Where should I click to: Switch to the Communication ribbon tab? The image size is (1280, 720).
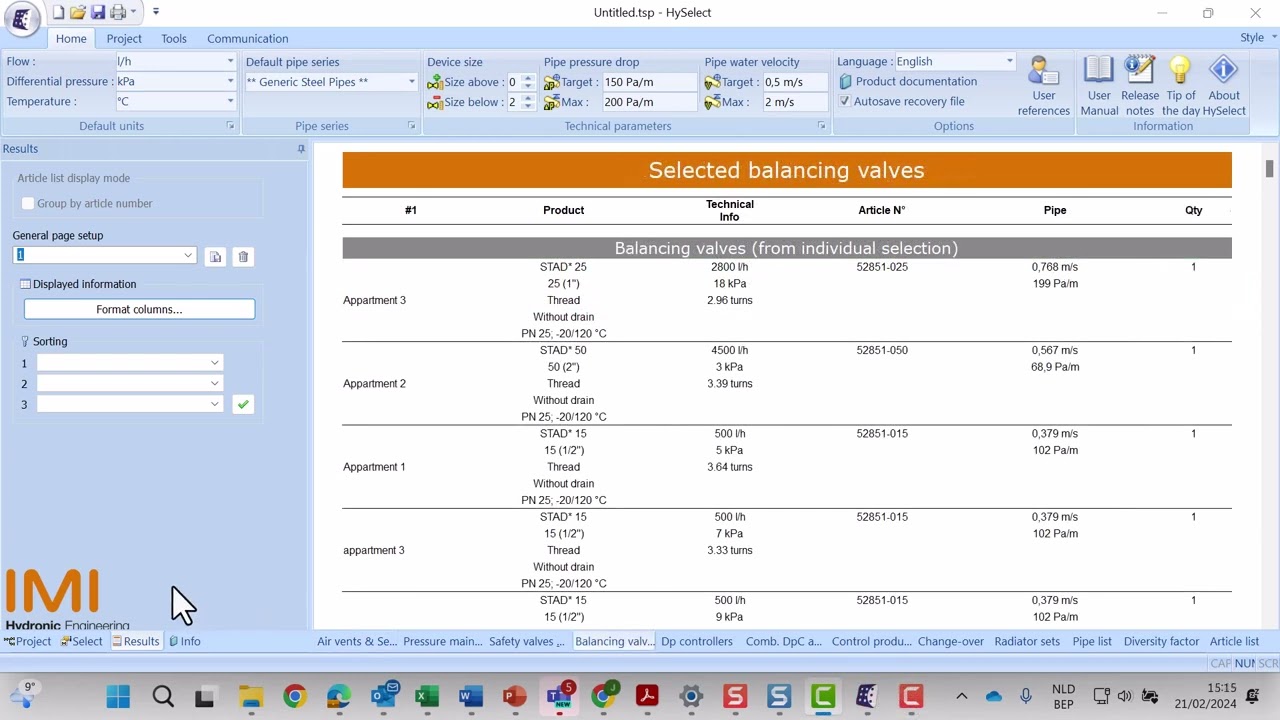(248, 39)
